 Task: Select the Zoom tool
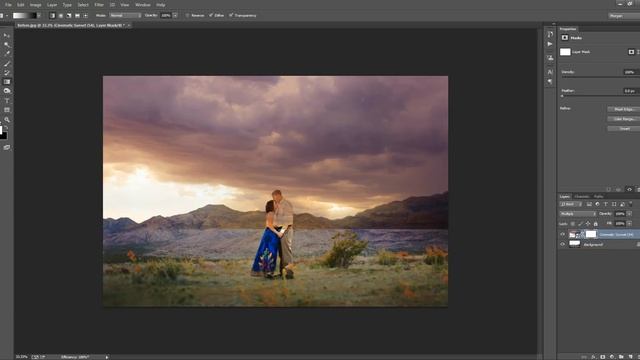click(x=7, y=120)
